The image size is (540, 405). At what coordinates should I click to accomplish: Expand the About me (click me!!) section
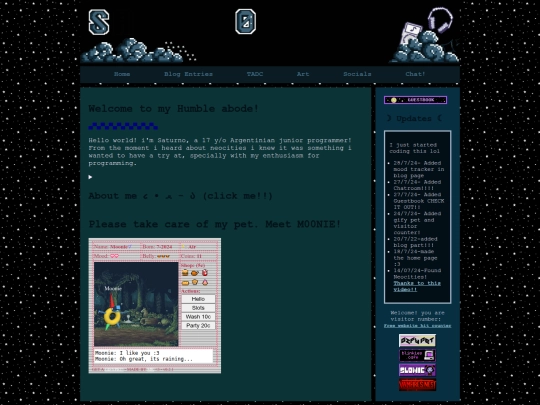(180, 196)
